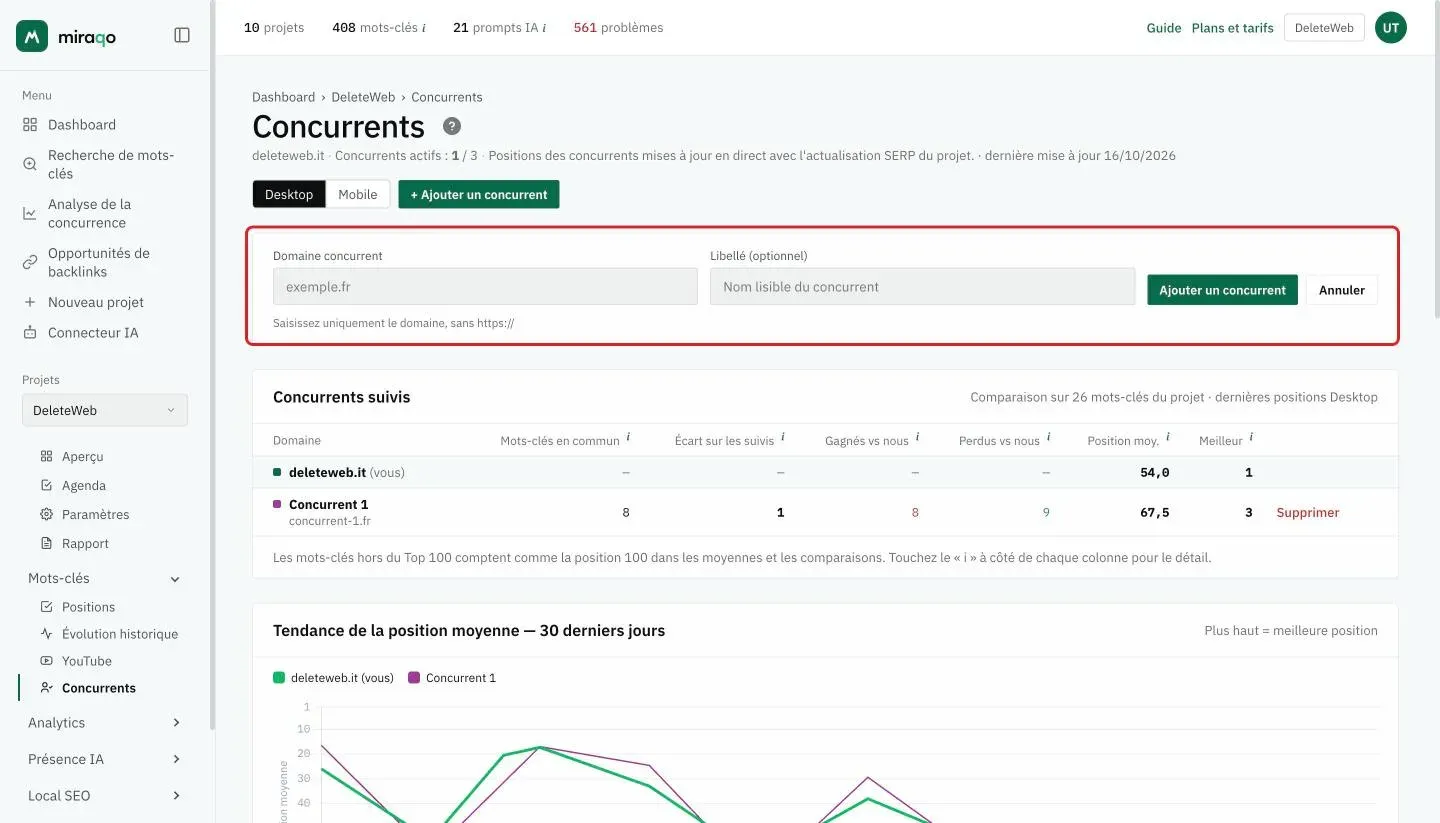Image resolution: width=1440 pixels, height=823 pixels.
Task: Go to Dashboard breadcrumb link
Action: [283, 97]
